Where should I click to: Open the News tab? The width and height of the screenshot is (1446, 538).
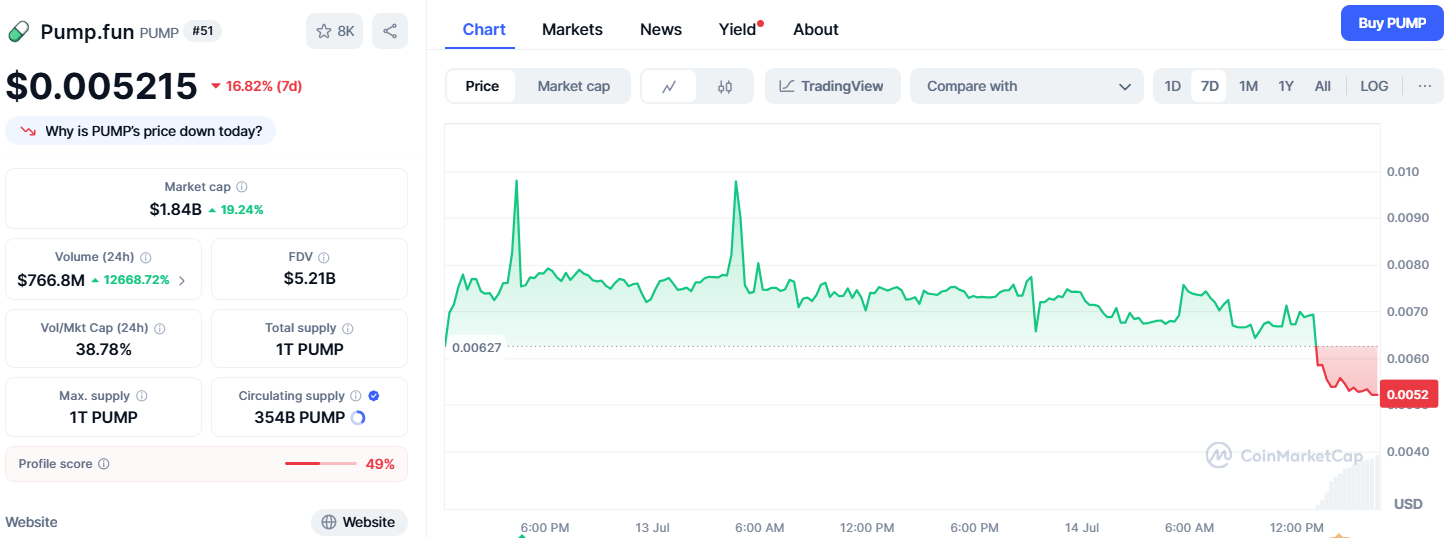coord(661,29)
